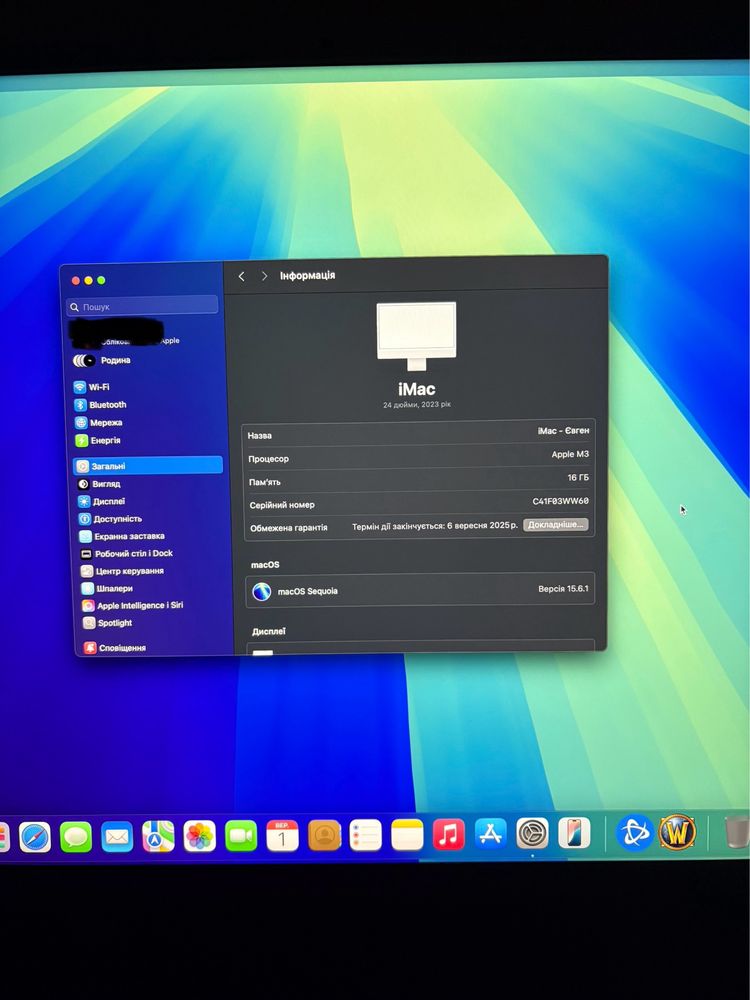Click the Інформація title in the toolbar

(x=307, y=276)
